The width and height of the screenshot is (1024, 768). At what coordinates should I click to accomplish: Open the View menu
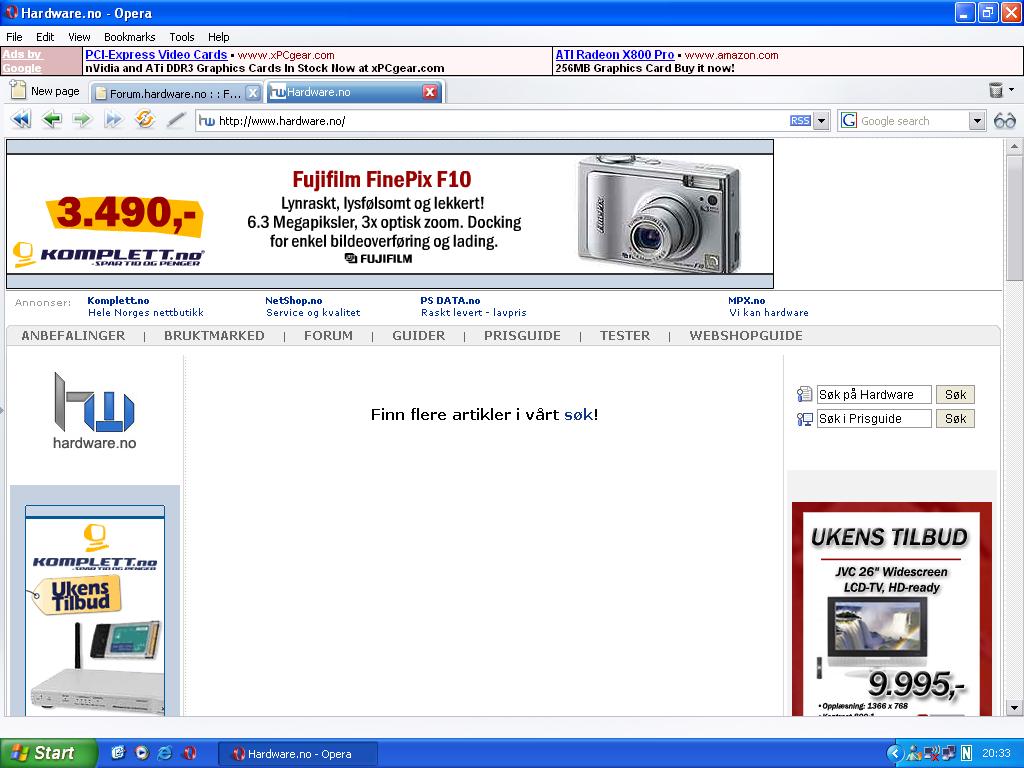(79, 37)
